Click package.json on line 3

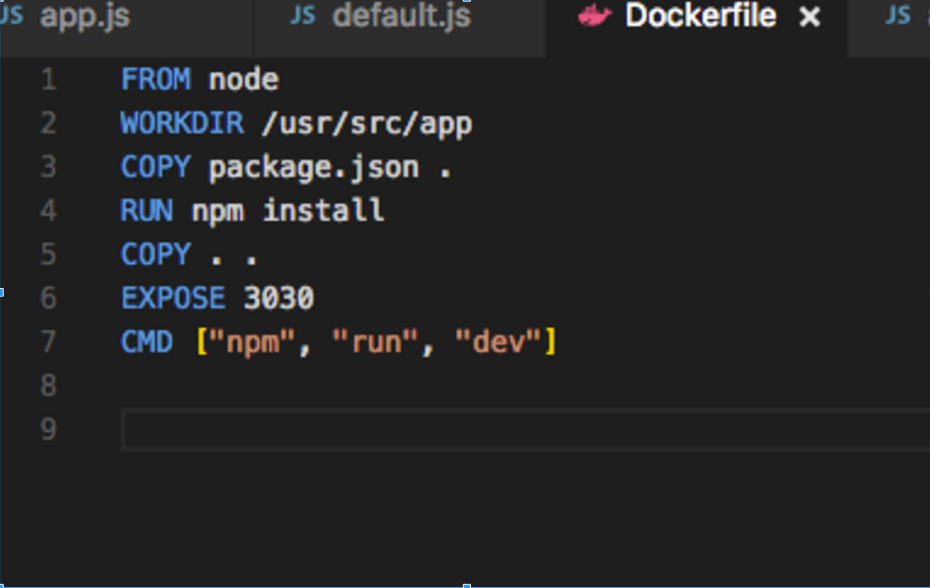[x=314, y=168]
